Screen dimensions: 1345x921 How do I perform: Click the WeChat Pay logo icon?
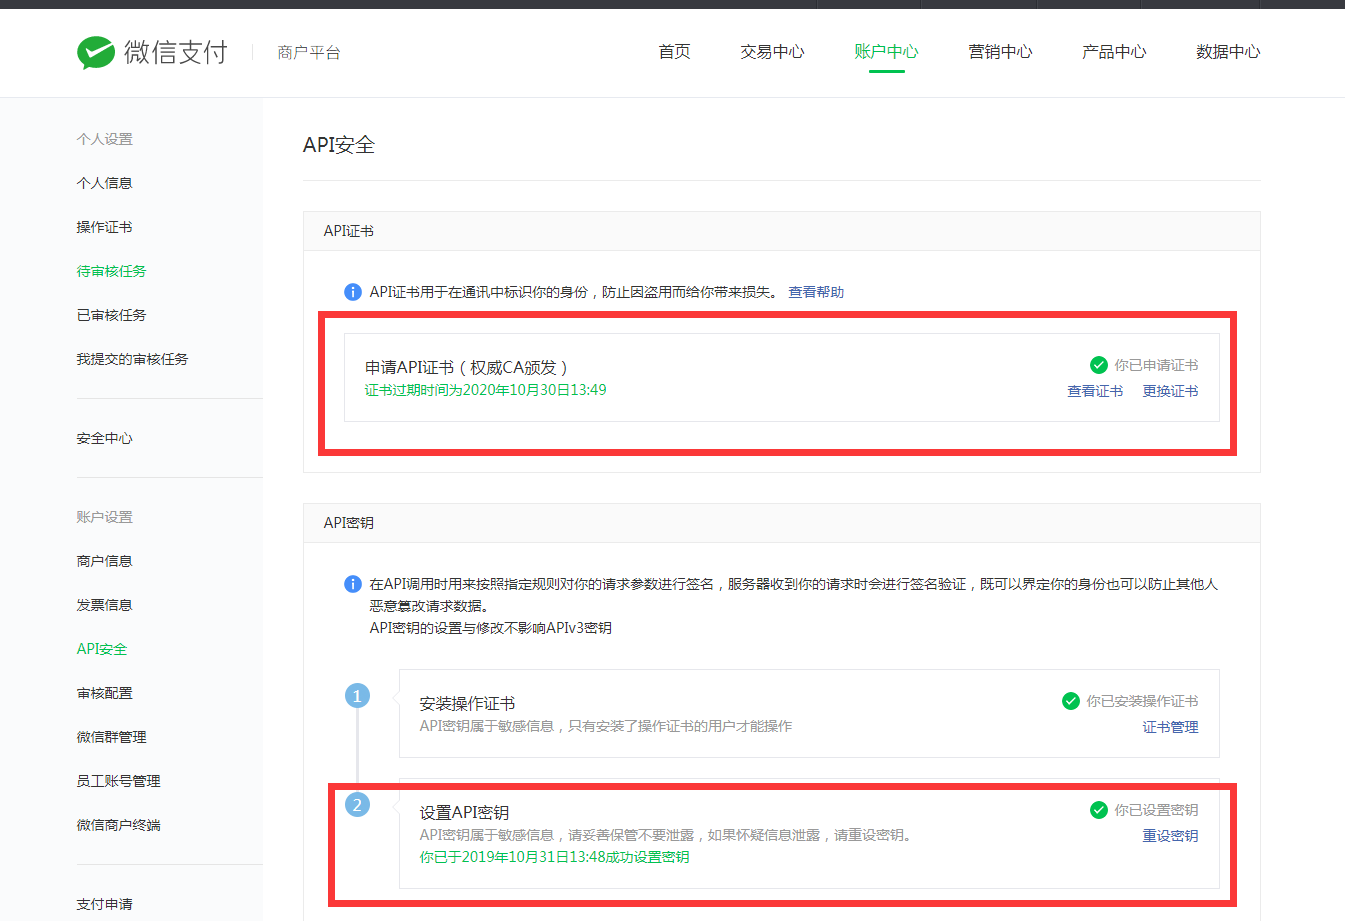pos(96,52)
